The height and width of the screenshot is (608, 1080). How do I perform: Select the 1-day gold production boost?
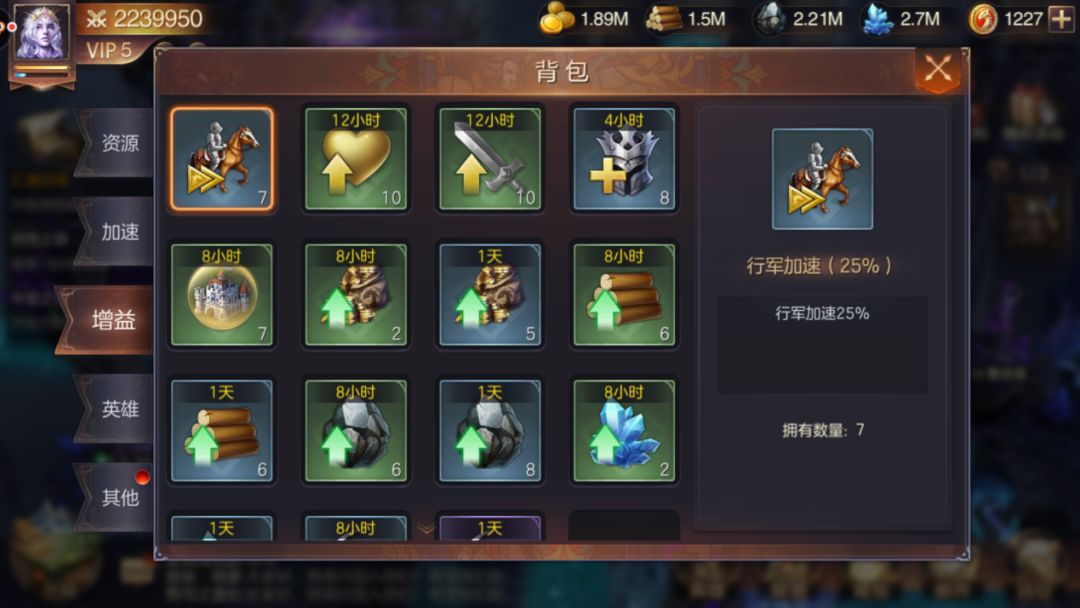tap(490, 295)
